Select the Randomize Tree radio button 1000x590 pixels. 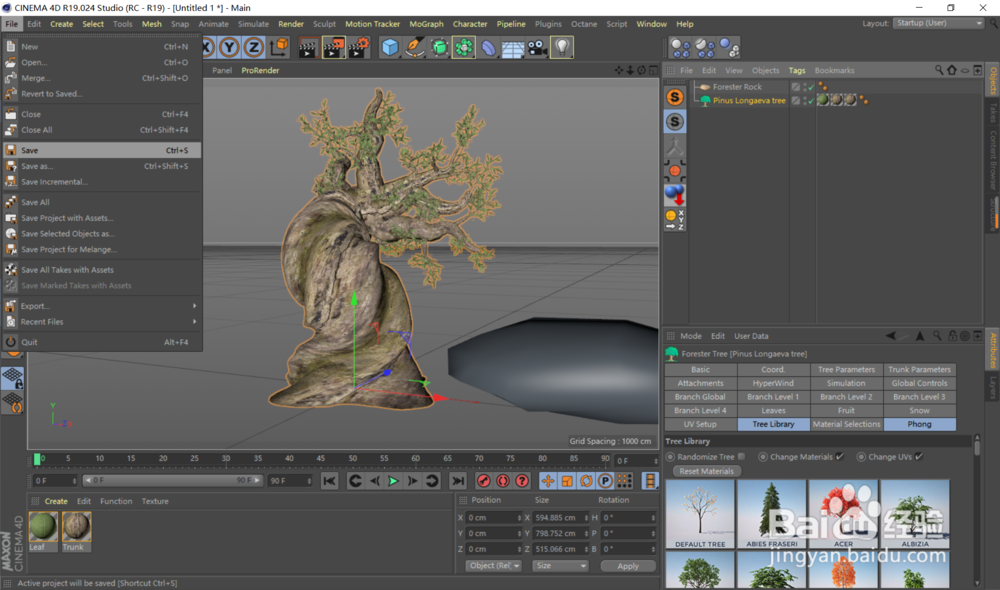pyautogui.click(x=670, y=457)
